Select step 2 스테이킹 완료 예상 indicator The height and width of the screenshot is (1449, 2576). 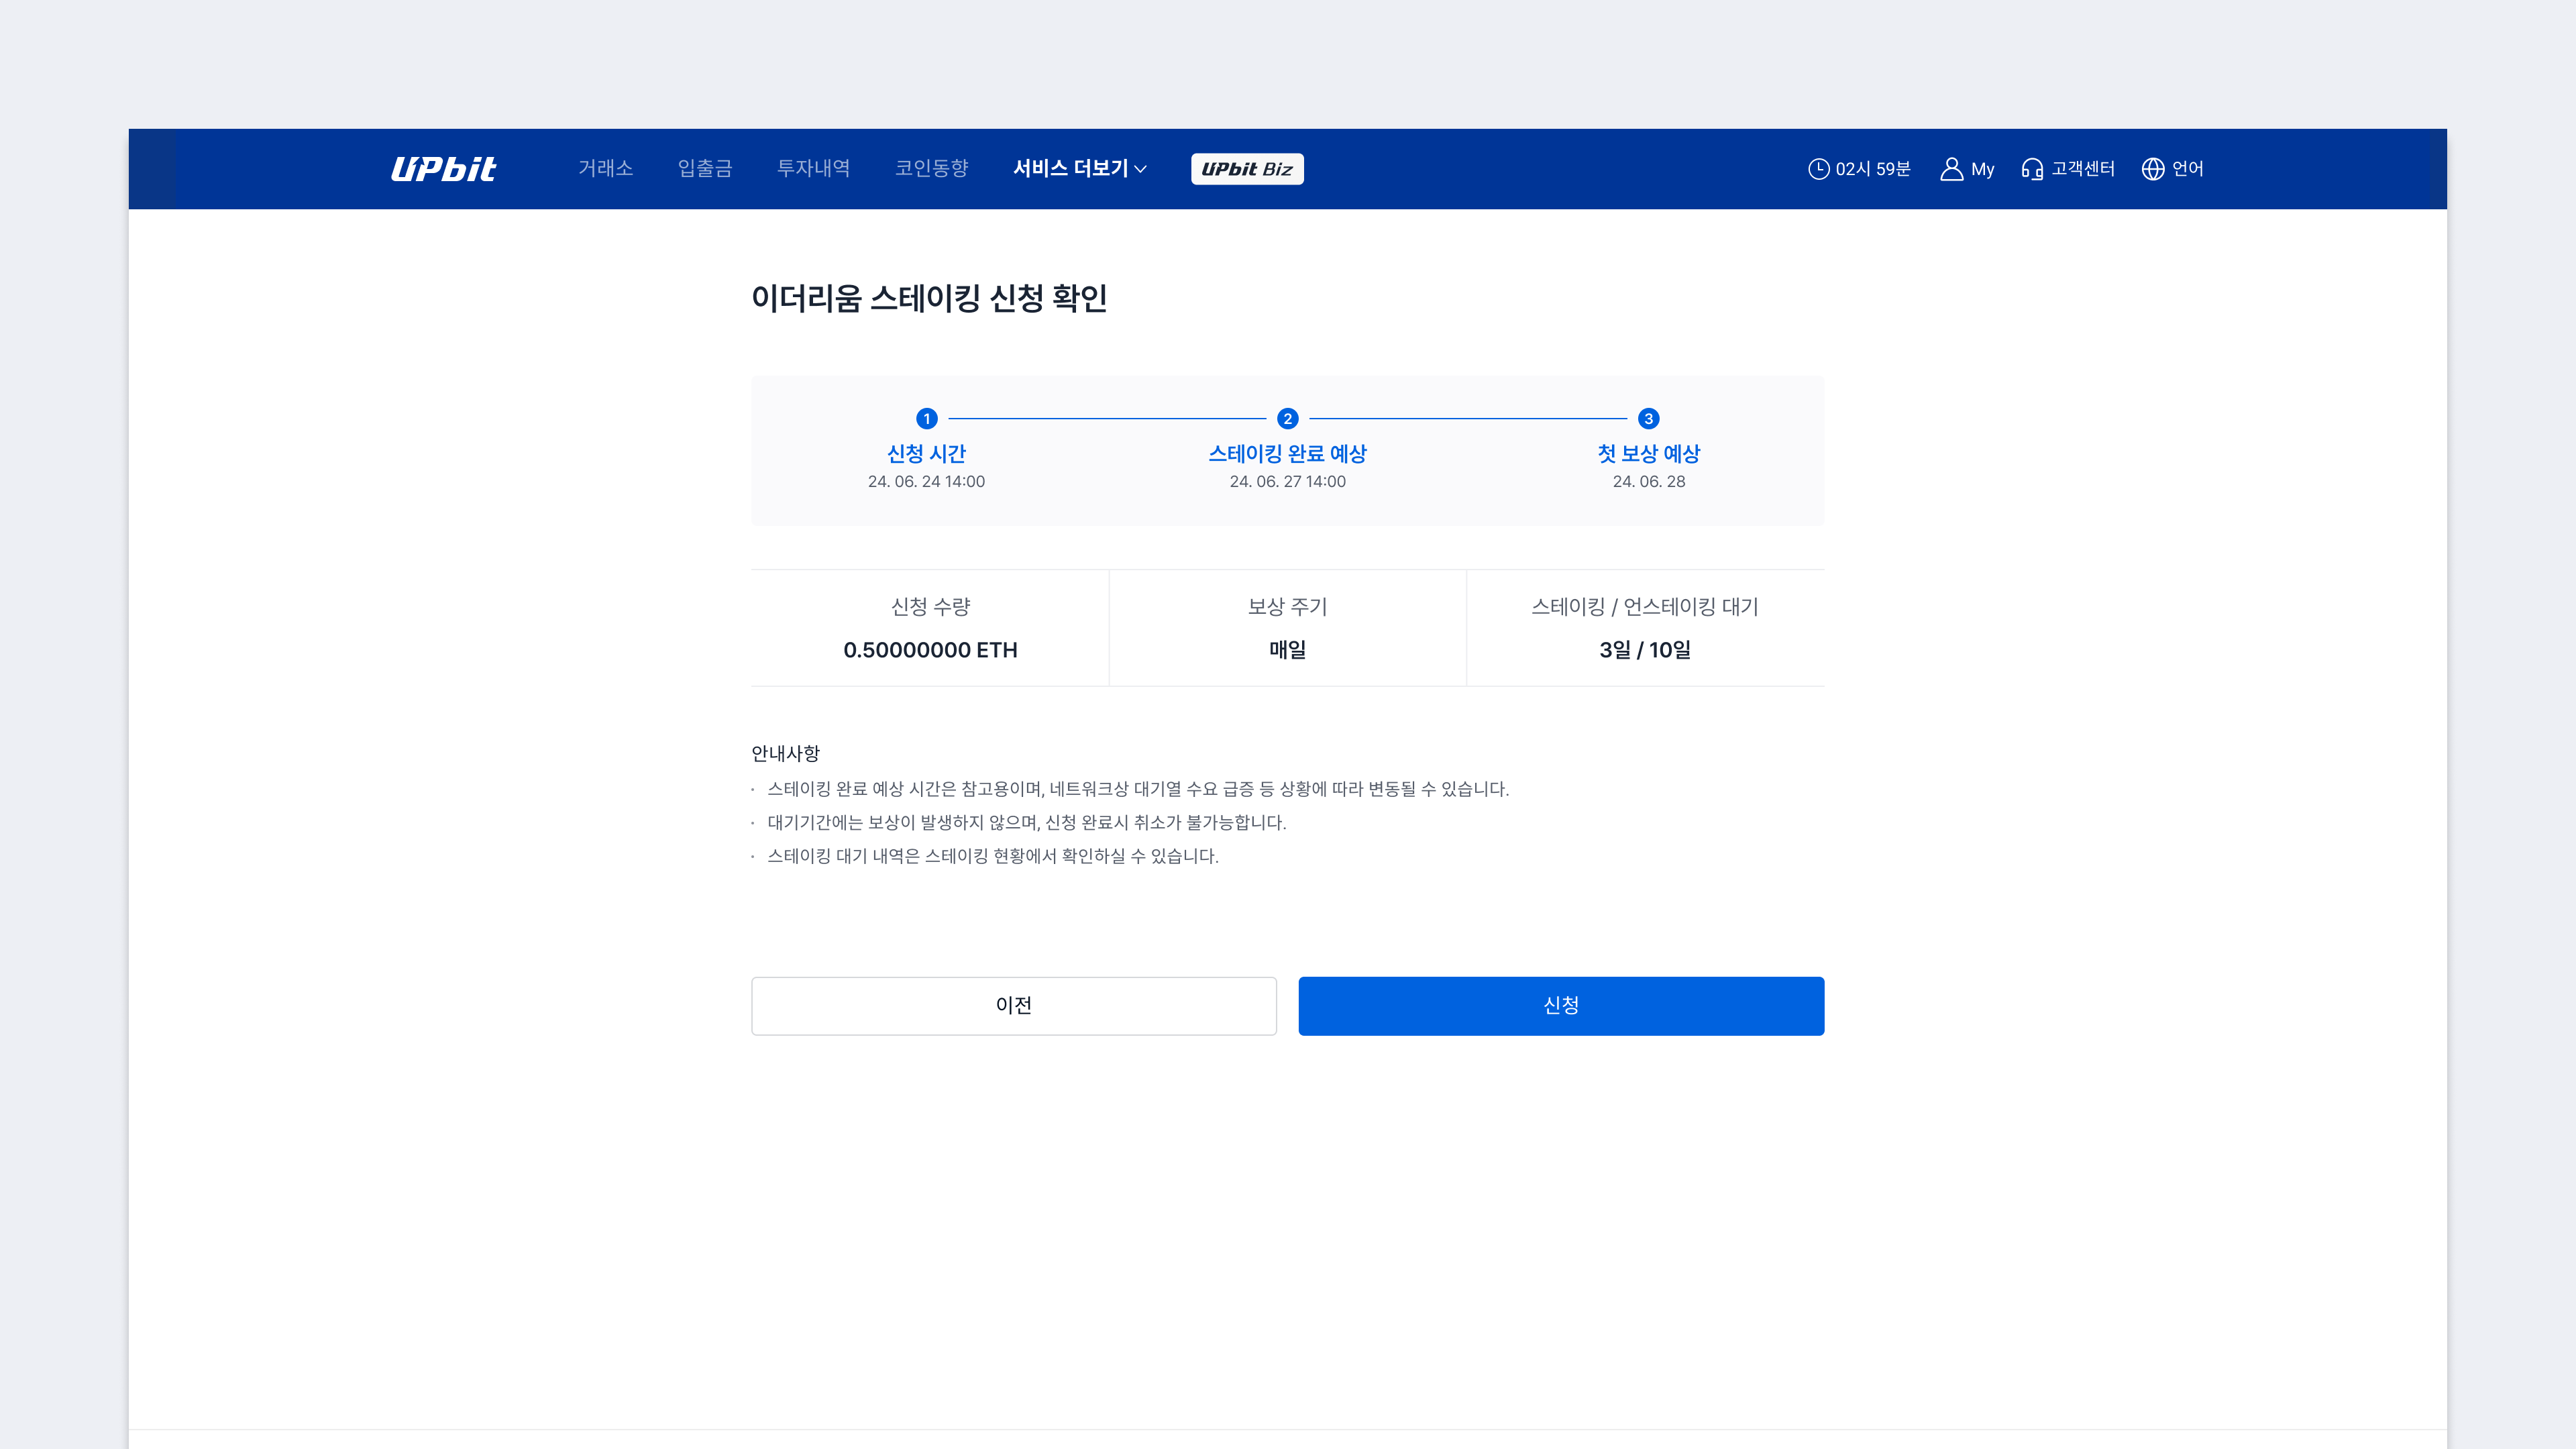1288,420
